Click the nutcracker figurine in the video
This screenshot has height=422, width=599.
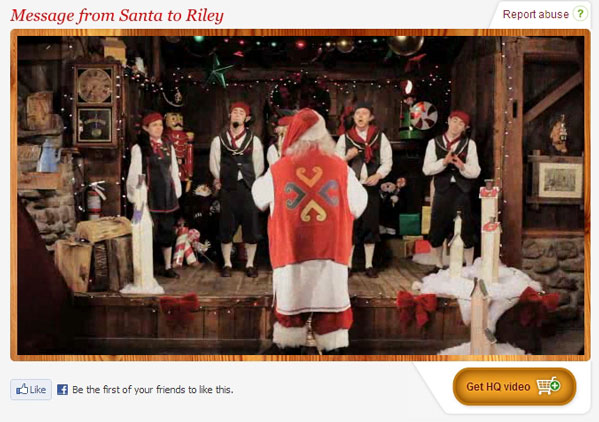178,145
